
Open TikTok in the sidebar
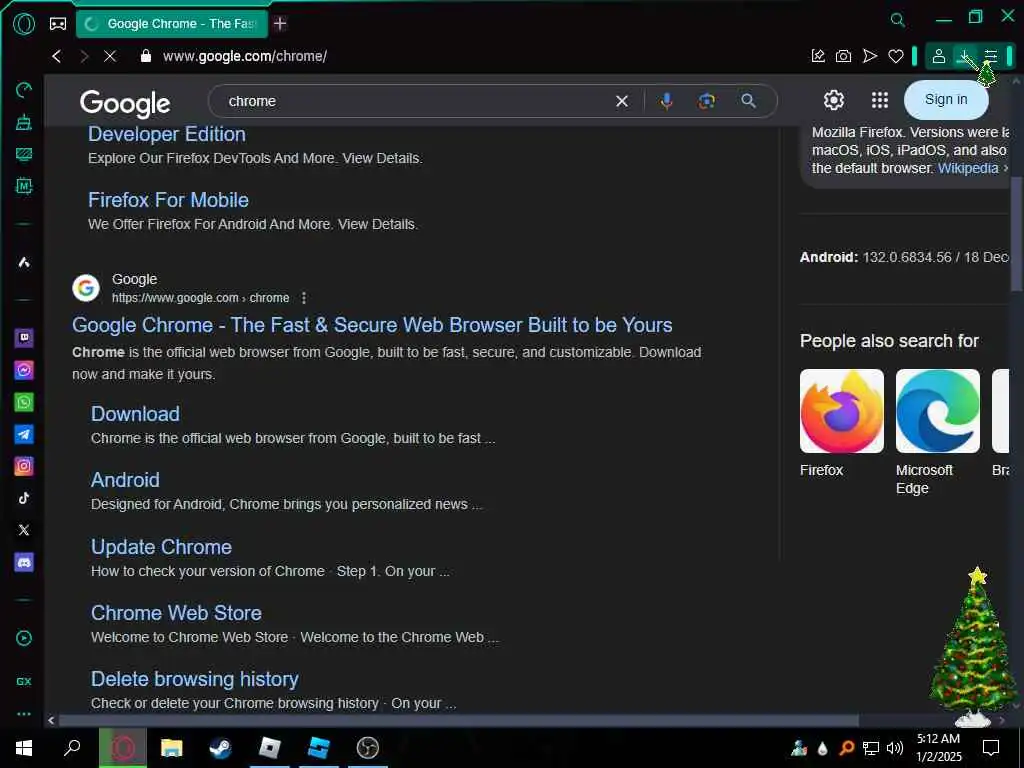point(24,498)
